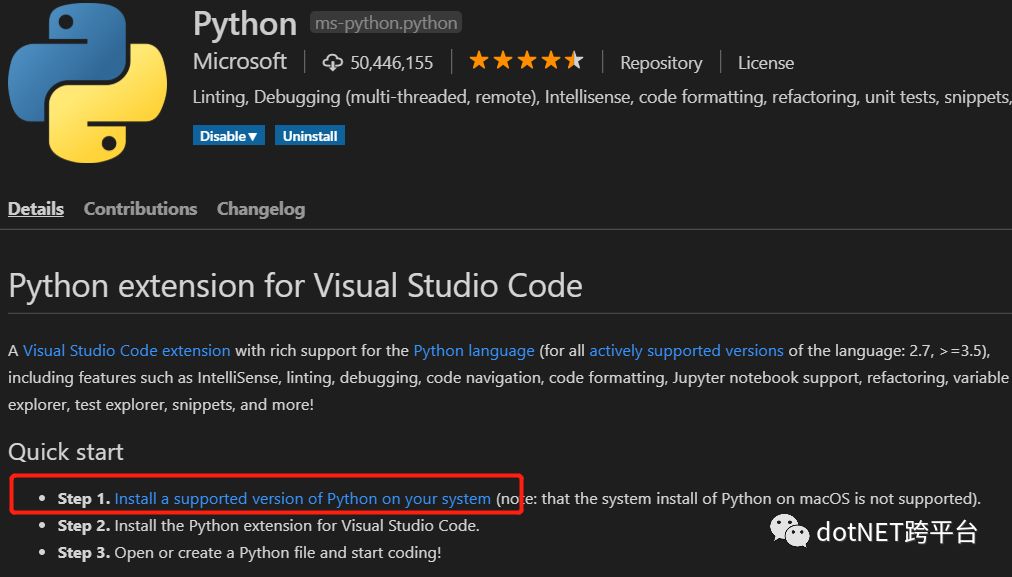The width and height of the screenshot is (1012, 577).
Task: Open the actively supported versions link
Action: [686, 350]
